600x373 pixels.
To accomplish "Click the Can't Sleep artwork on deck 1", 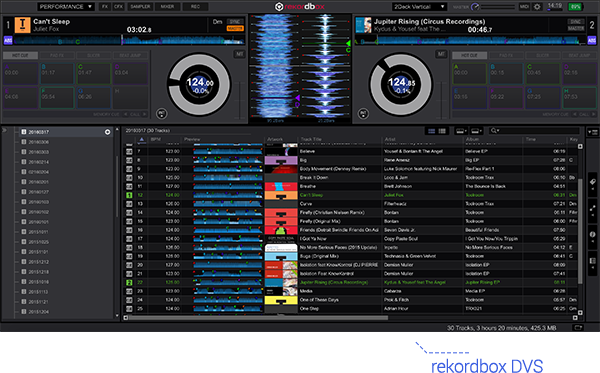I will click(22, 24).
